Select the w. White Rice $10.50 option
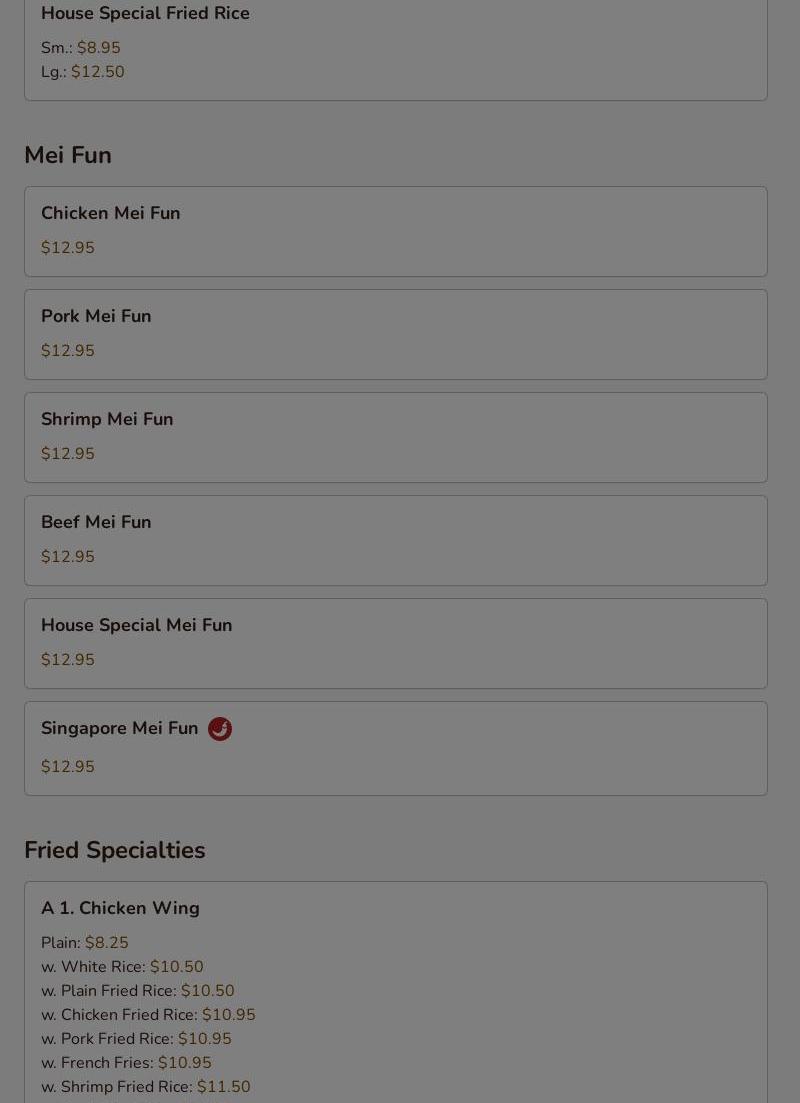800x1103 pixels. (122, 967)
